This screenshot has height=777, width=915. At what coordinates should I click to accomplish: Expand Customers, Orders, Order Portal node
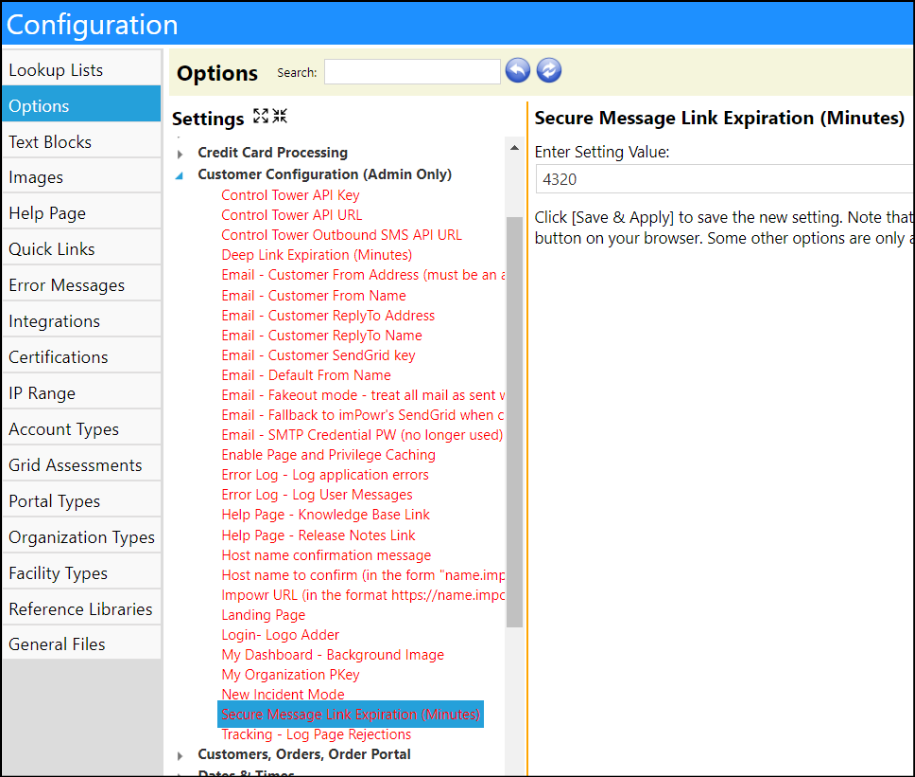coord(180,756)
